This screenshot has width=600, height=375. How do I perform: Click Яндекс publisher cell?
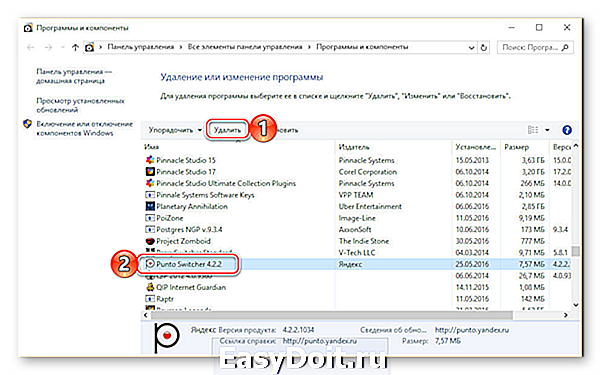pos(350,264)
